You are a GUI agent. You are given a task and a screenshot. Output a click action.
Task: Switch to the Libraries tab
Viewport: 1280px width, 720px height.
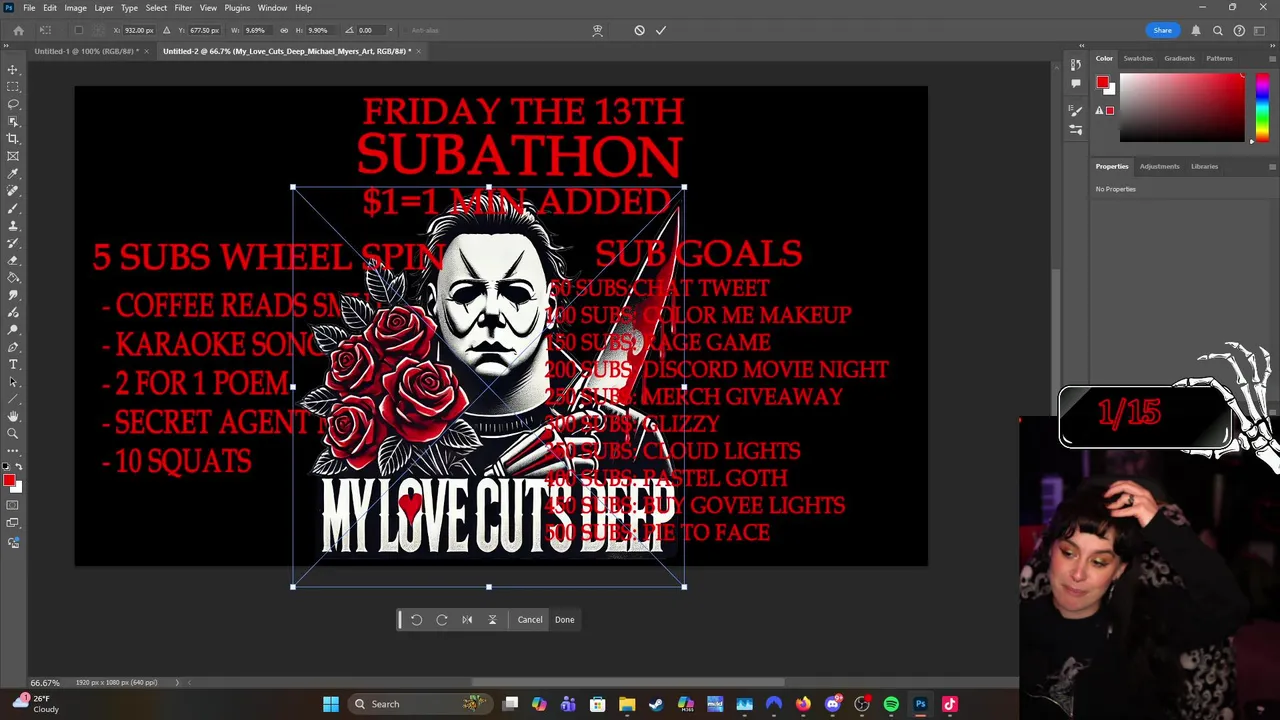[1204, 166]
